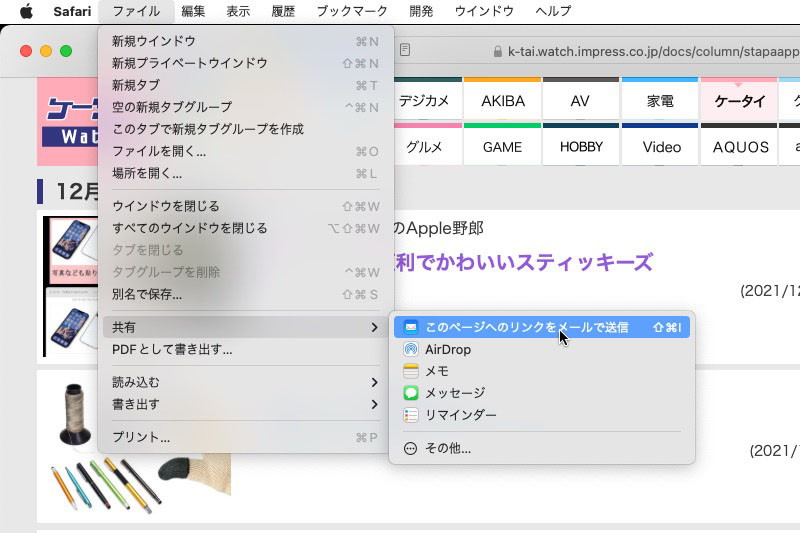Click the その他 ellipsis icon
Image resolution: width=800 pixels, height=533 pixels.
410,448
